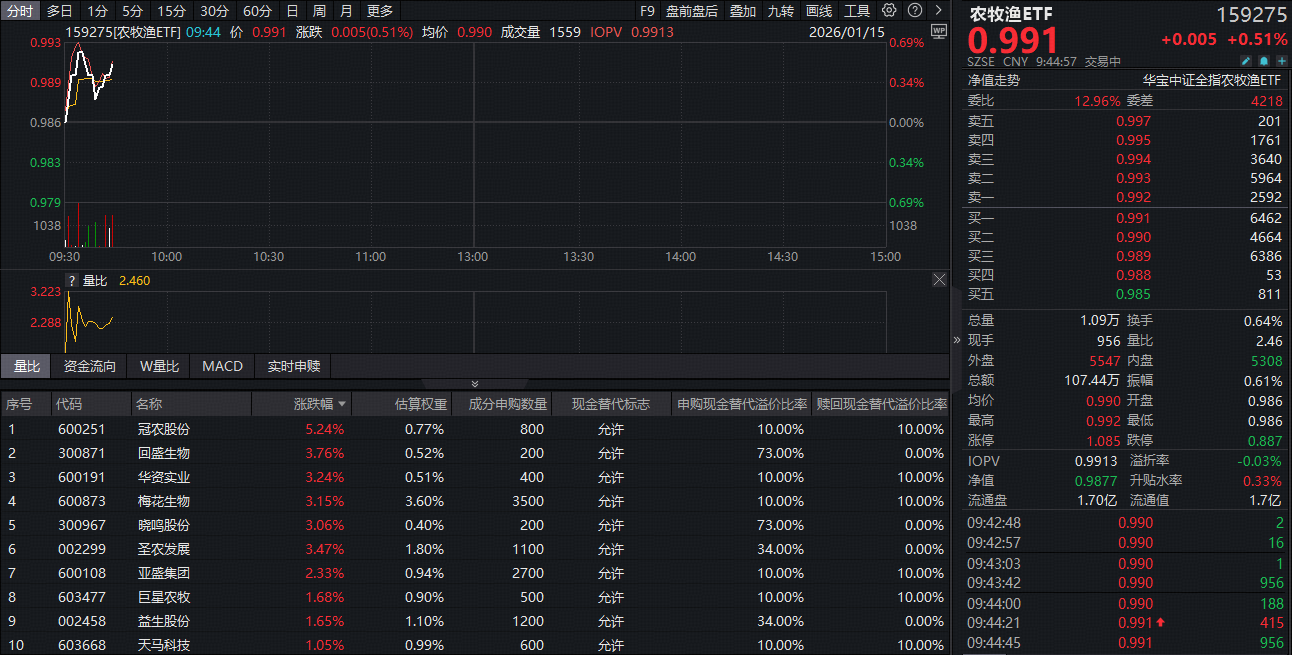The width and height of the screenshot is (1292, 655).
Task: Switch to the 资金流向 tab
Action: coord(90,366)
